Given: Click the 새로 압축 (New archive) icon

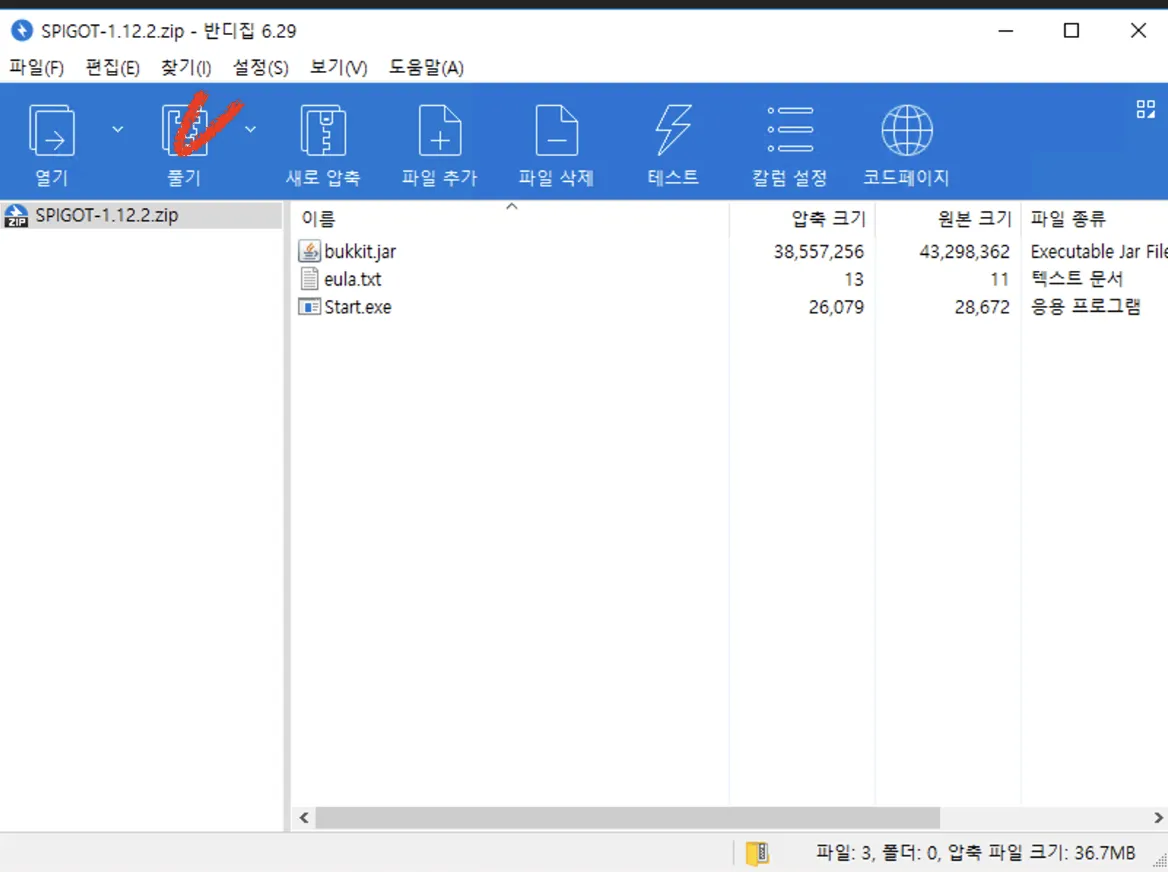Looking at the screenshot, I should point(323,131).
